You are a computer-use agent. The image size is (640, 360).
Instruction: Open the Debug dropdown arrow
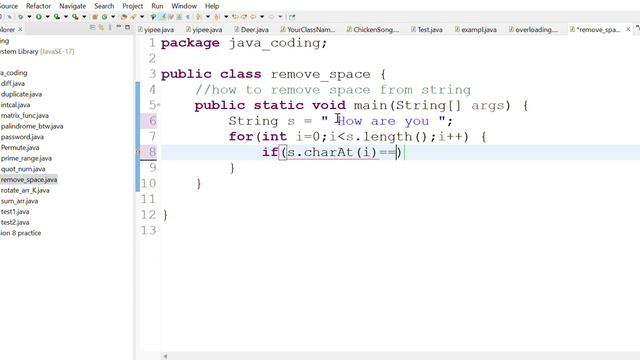click(x=29, y=17)
